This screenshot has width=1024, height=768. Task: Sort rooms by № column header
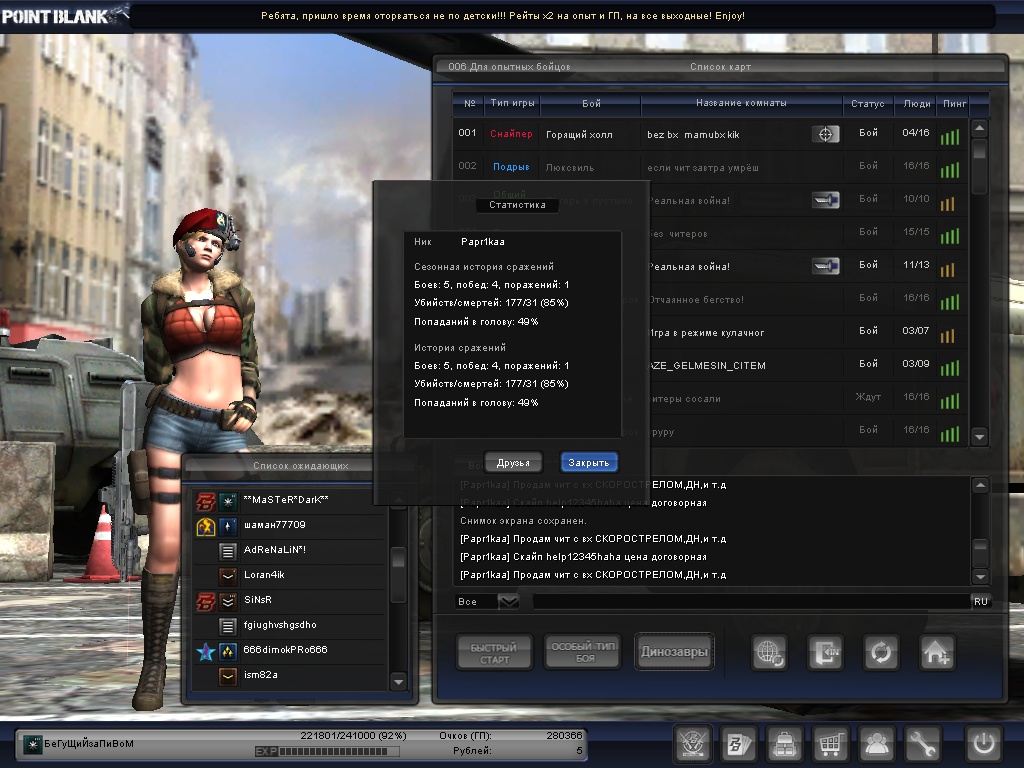(469, 103)
